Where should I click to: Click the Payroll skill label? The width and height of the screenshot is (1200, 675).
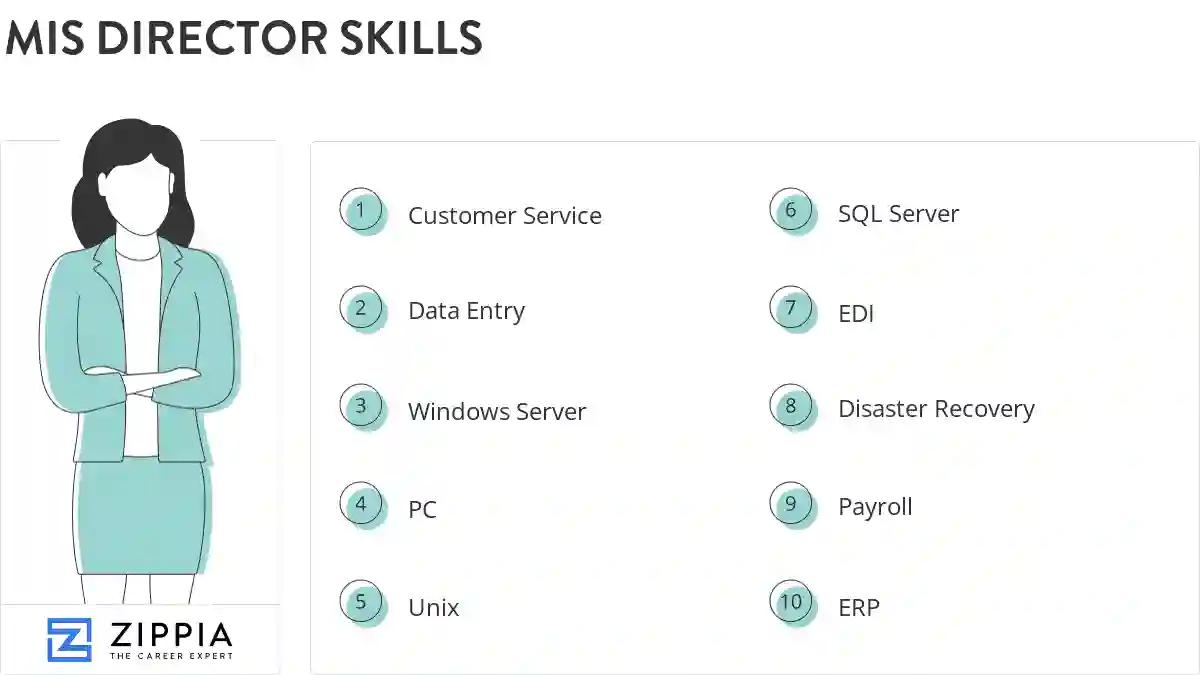[x=875, y=507]
